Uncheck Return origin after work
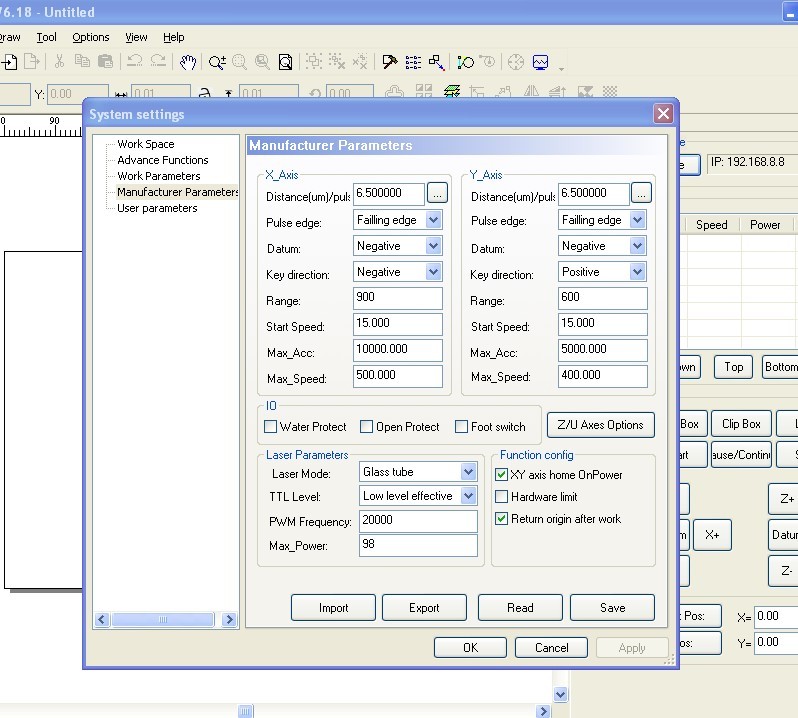The width and height of the screenshot is (798, 718). 502,519
